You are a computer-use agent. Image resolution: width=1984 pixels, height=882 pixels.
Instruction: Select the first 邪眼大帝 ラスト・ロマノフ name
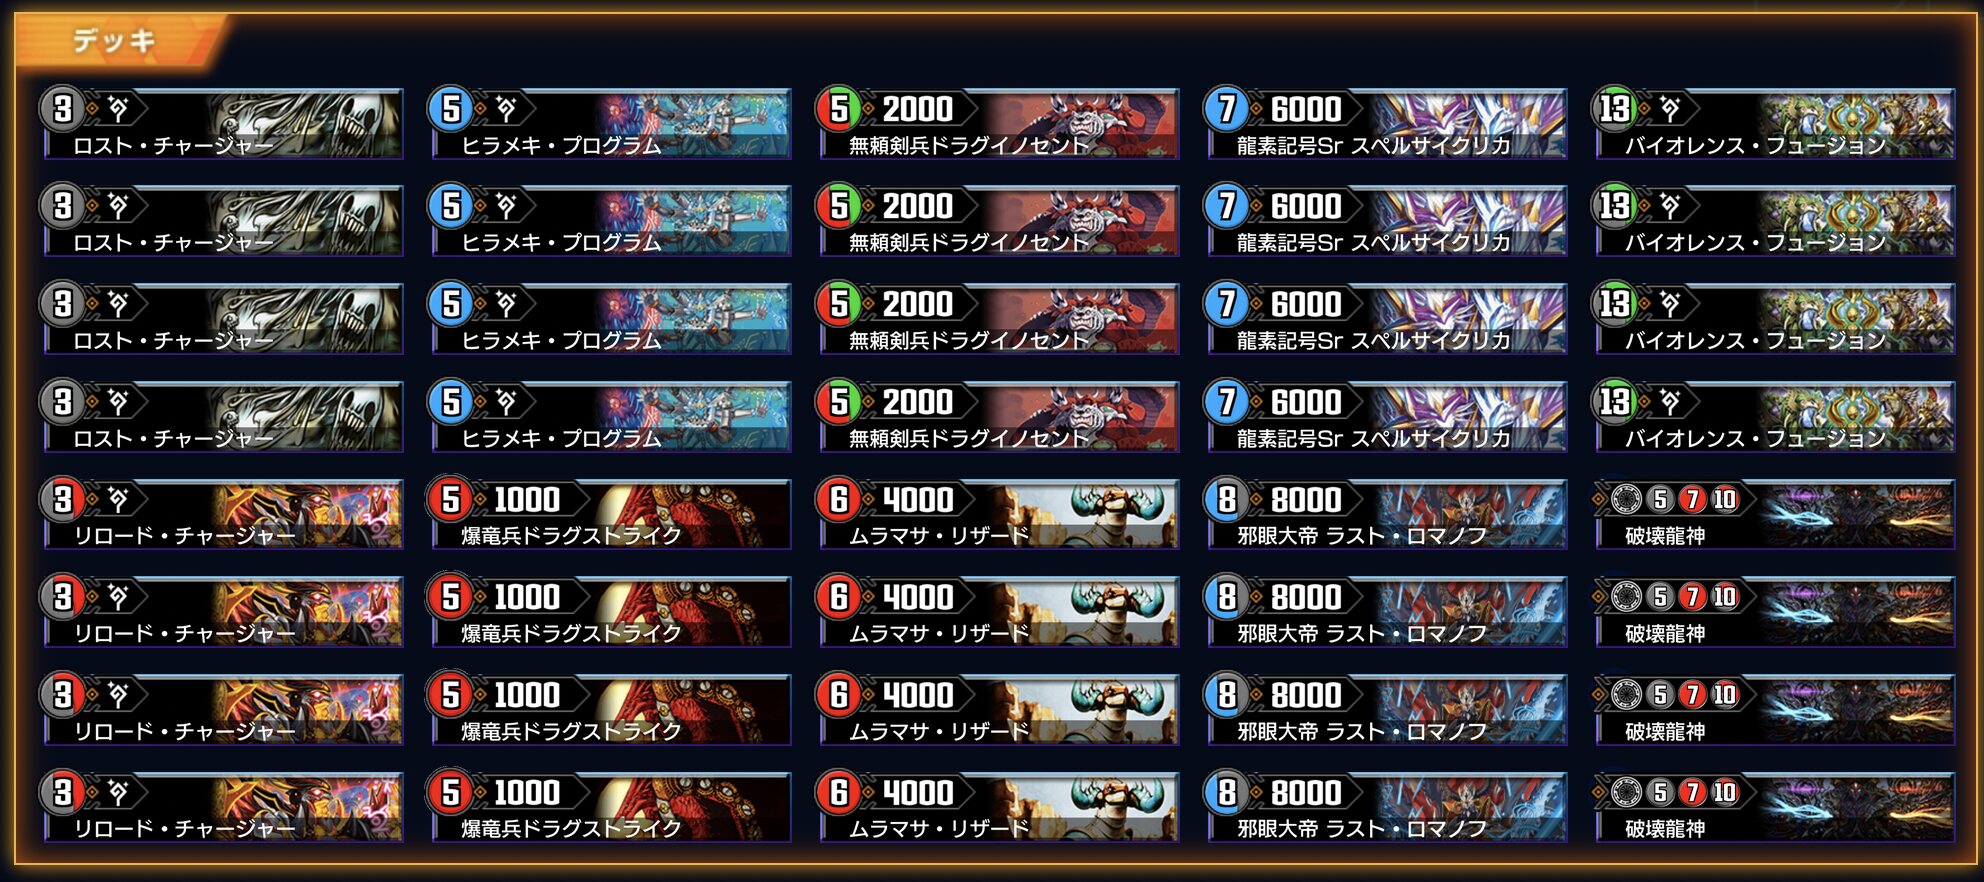pos(1362,536)
